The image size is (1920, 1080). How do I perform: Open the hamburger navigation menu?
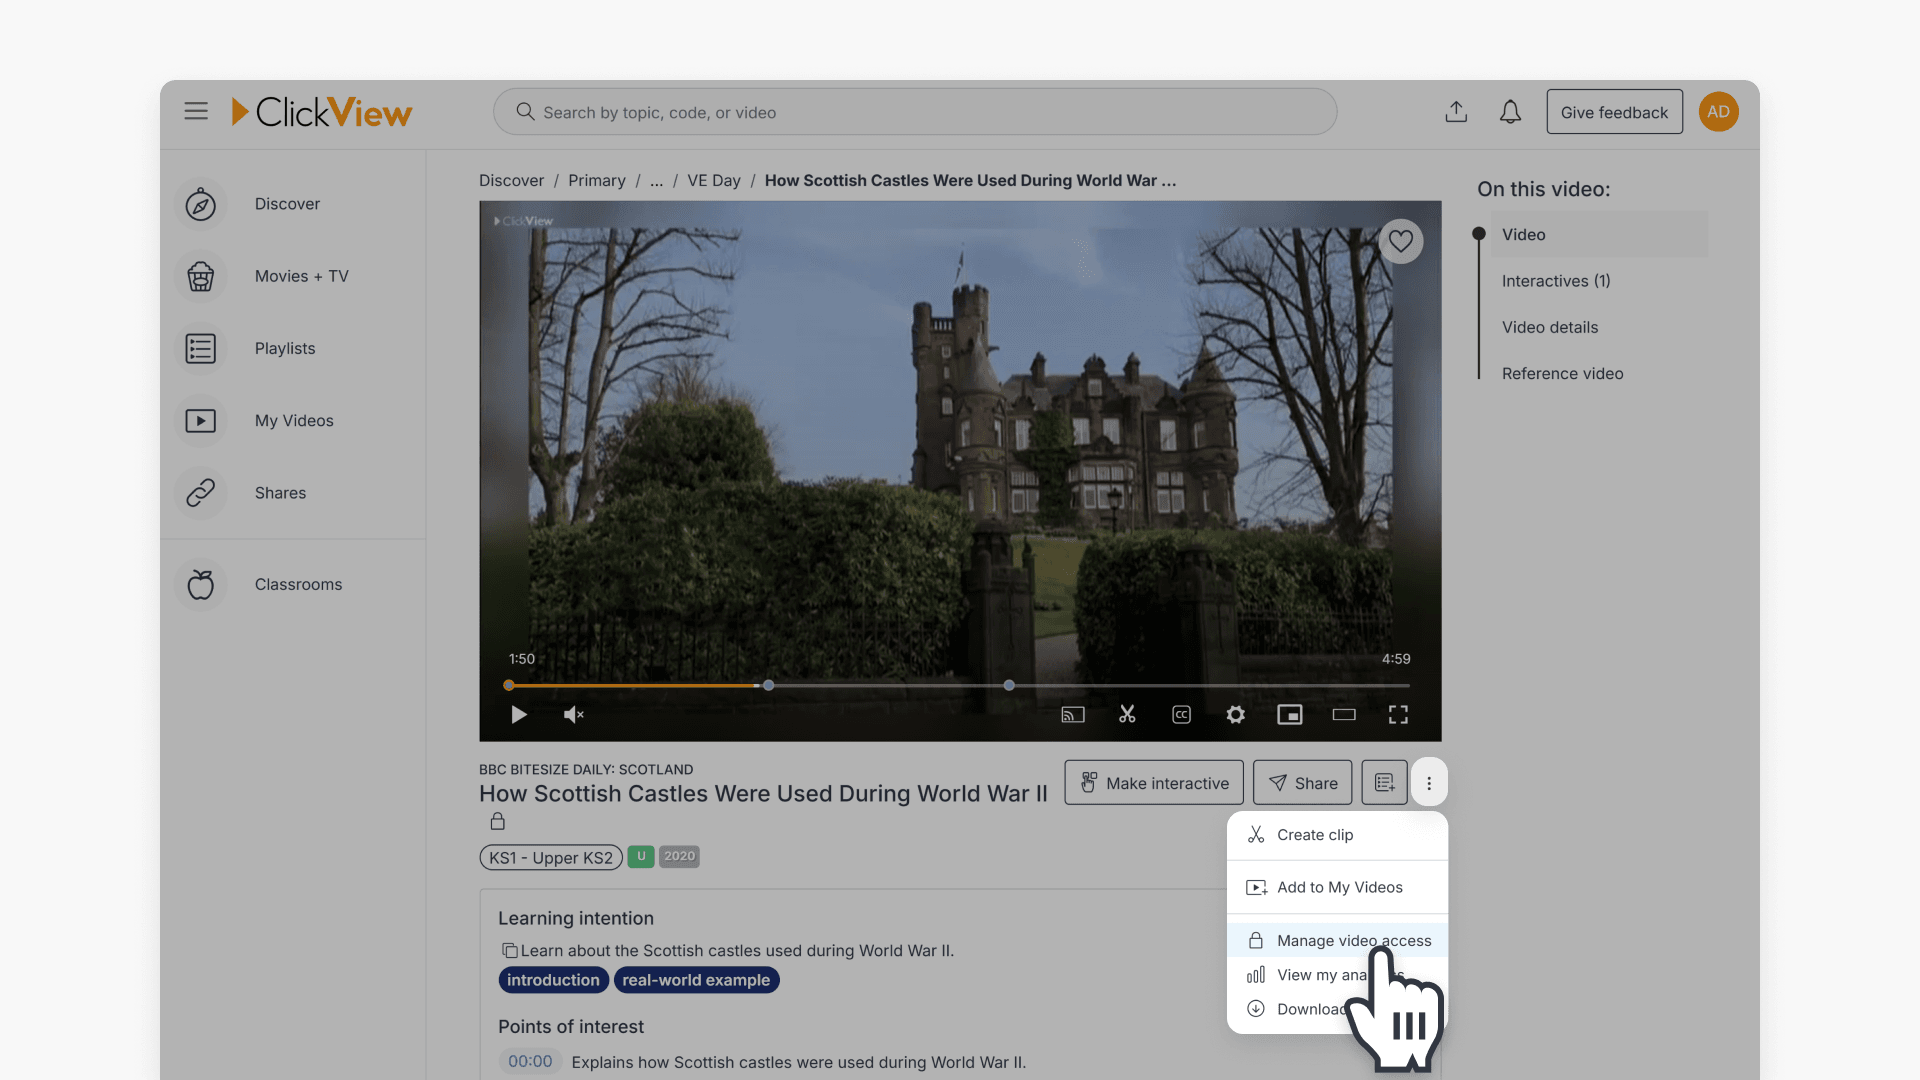[196, 111]
